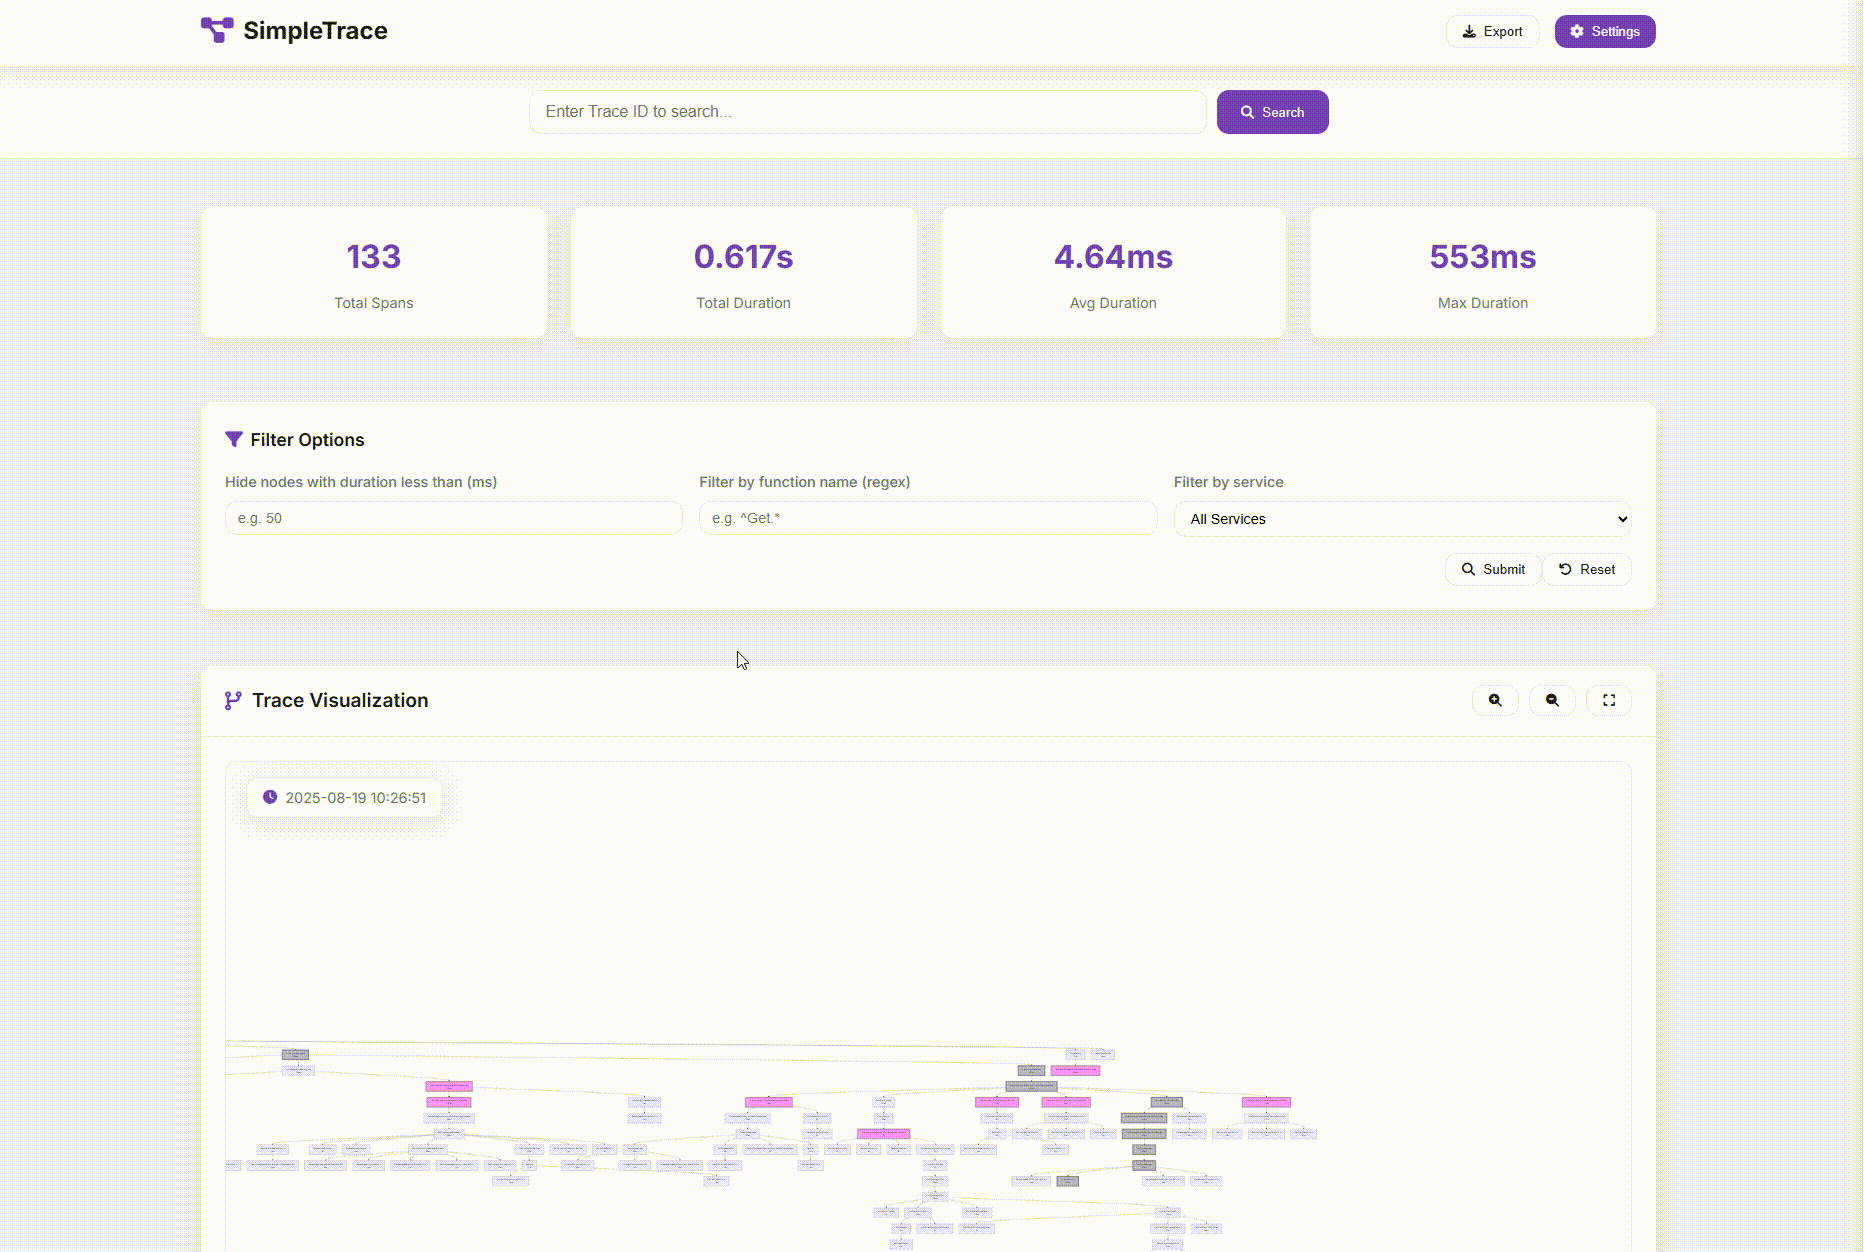The width and height of the screenshot is (1864, 1252).
Task: Click the 'Filter by service' label
Action: click(1228, 482)
